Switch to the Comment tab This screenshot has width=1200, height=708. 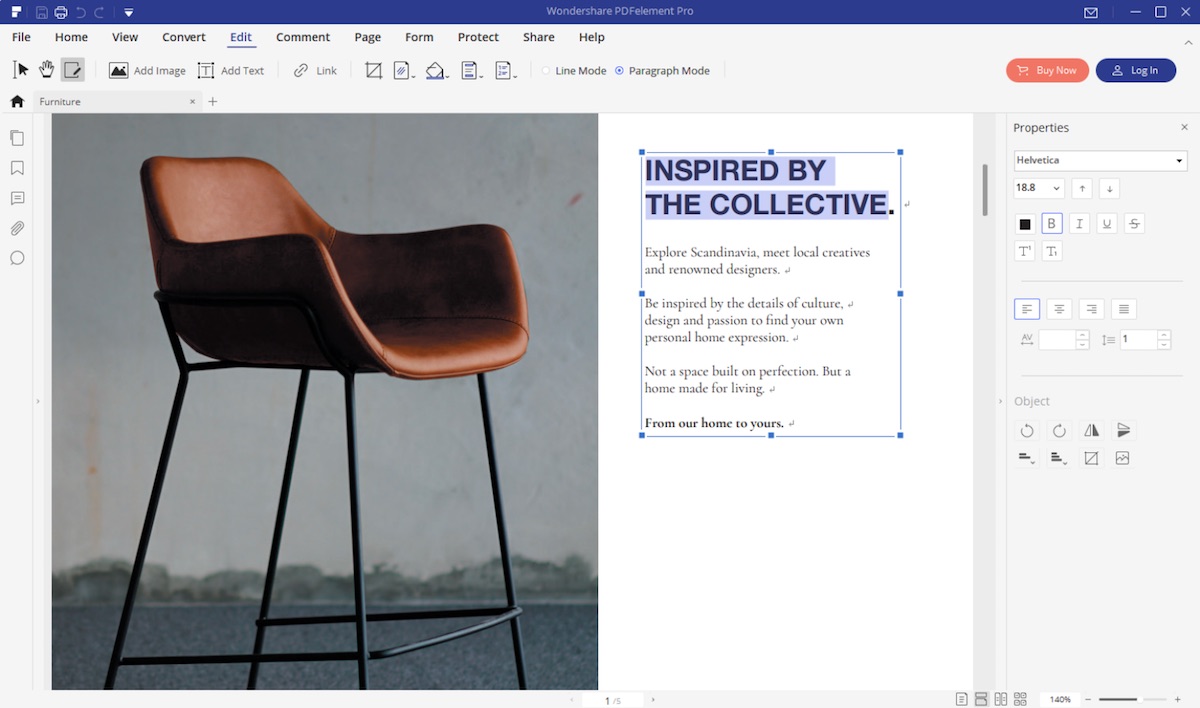(303, 37)
